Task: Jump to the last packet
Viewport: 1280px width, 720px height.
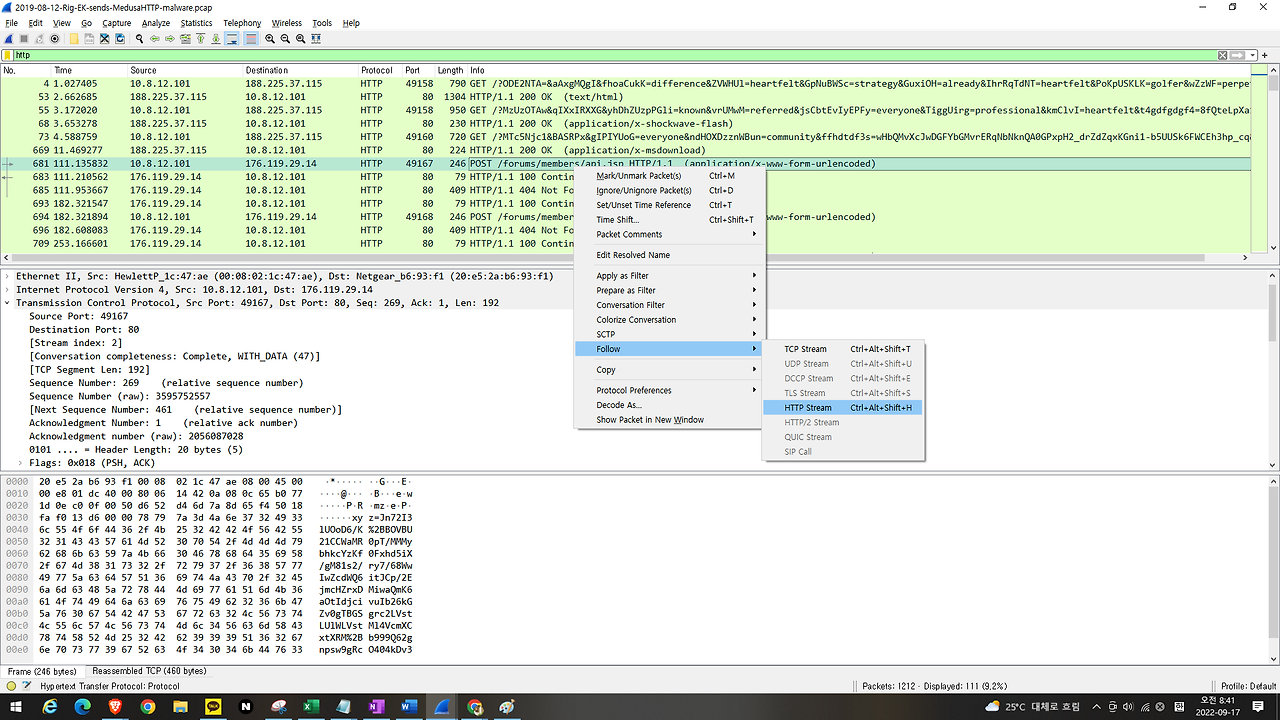Action: tap(215, 38)
